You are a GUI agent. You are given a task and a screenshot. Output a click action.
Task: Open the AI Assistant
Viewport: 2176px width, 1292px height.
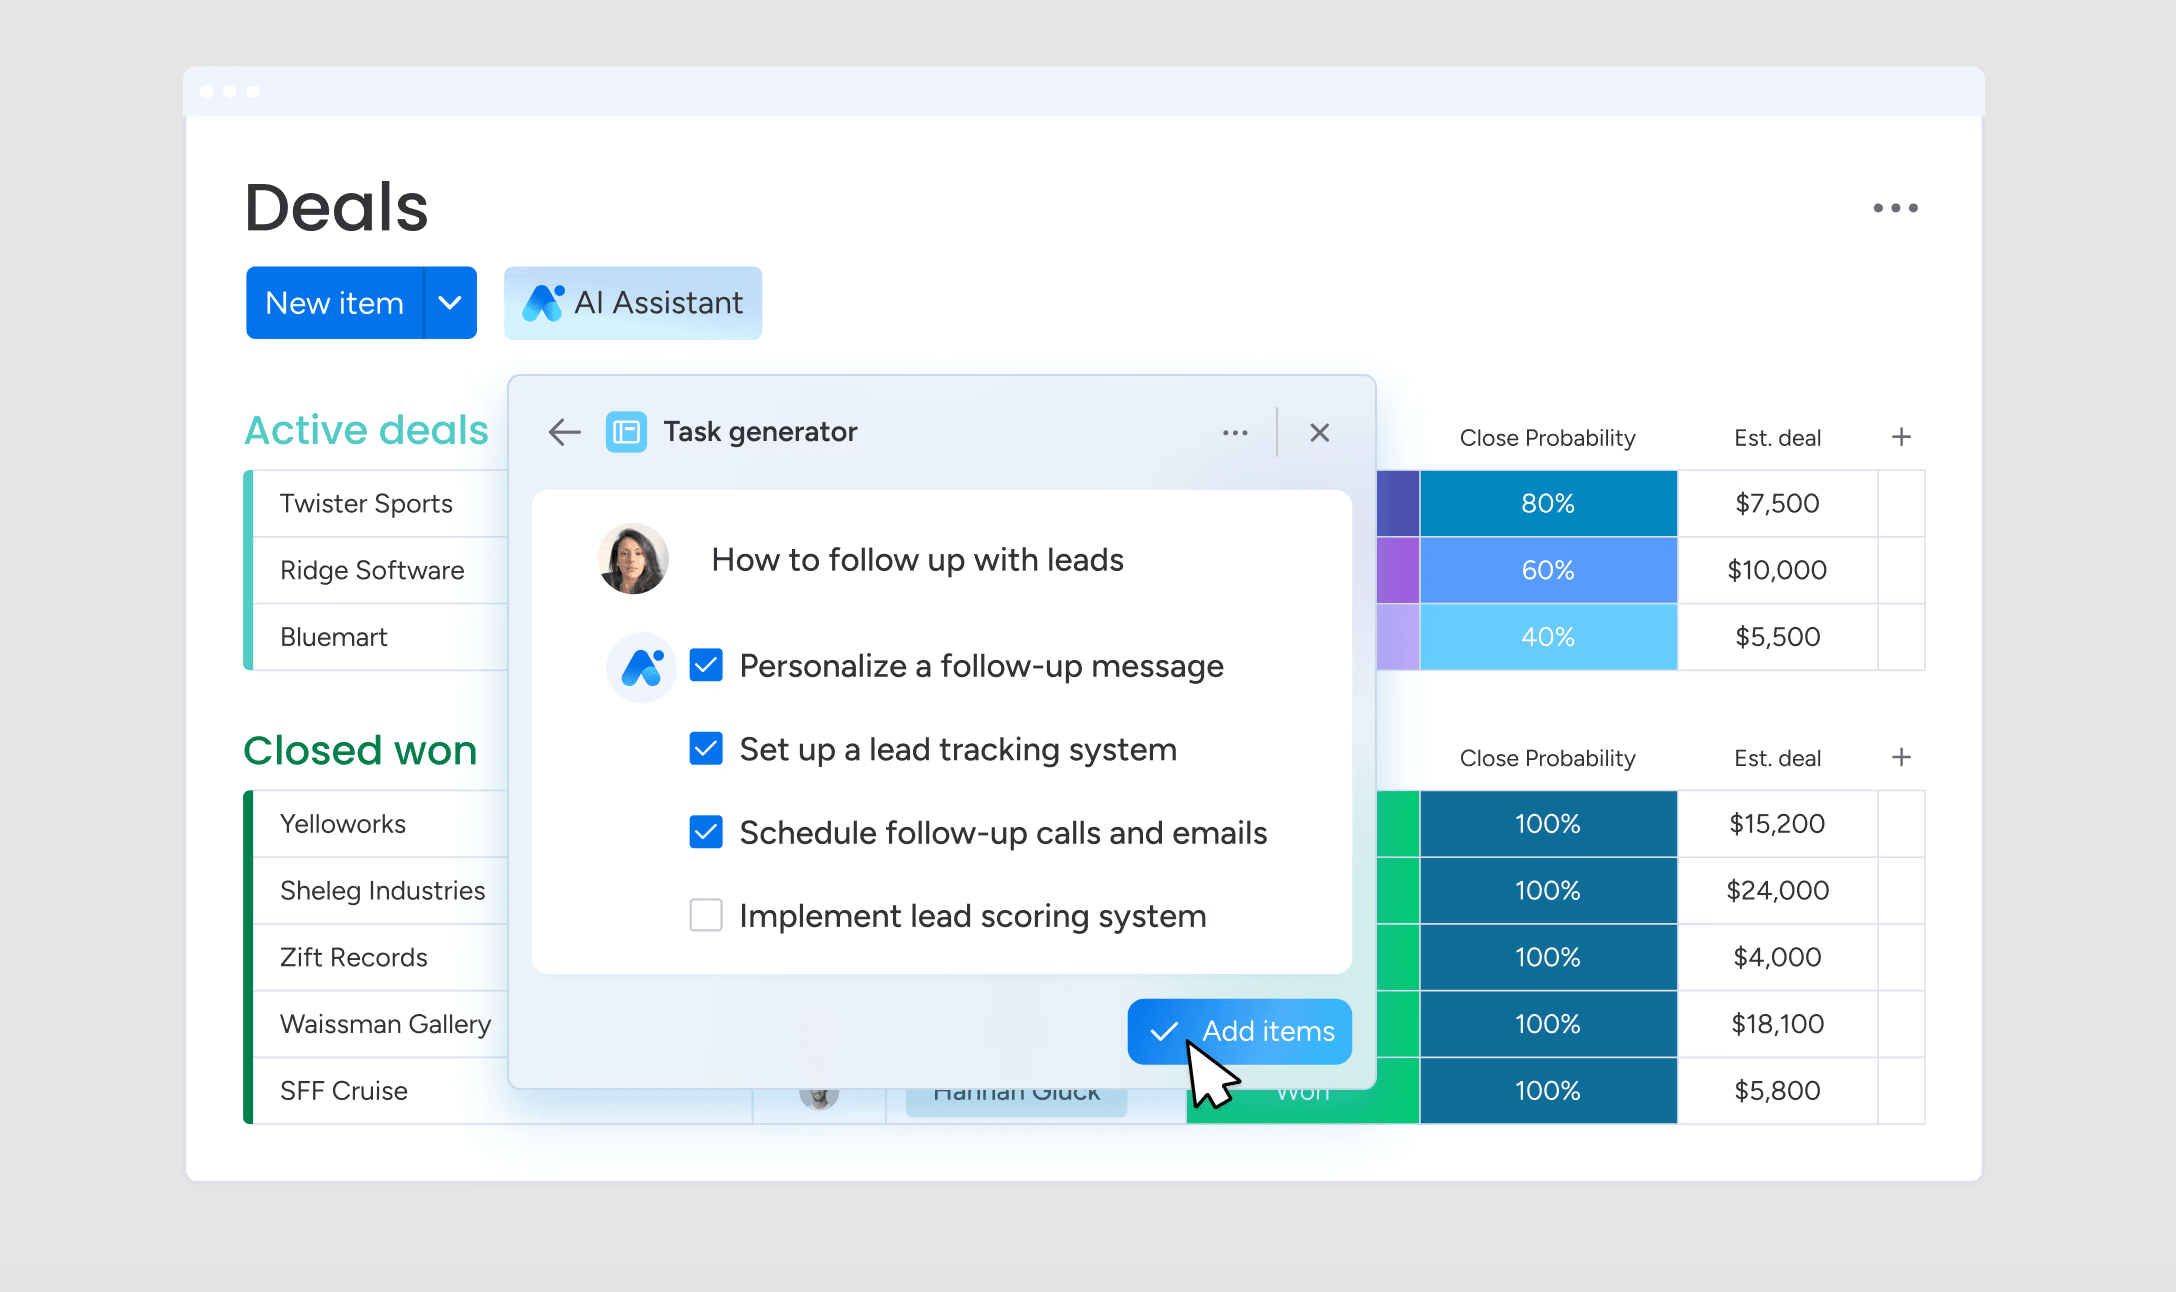click(633, 303)
